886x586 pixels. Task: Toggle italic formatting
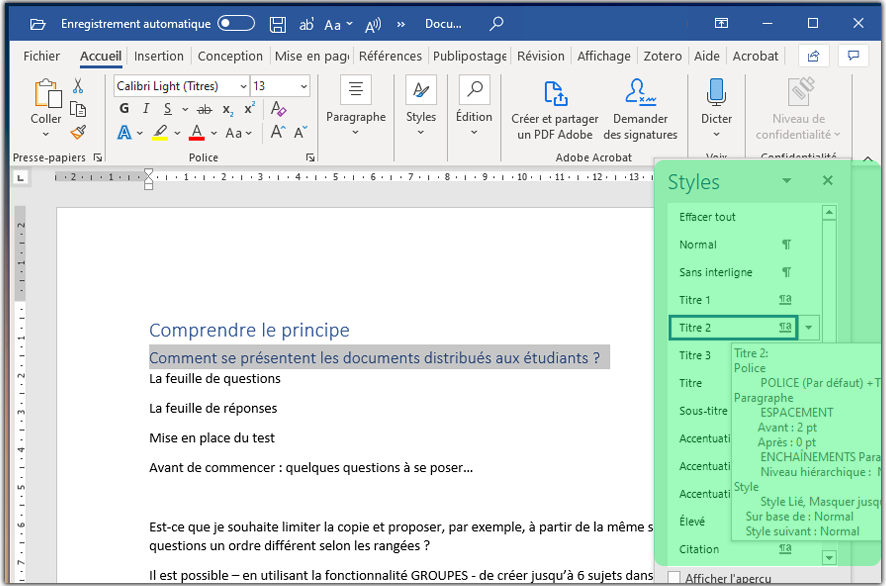(146, 108)
